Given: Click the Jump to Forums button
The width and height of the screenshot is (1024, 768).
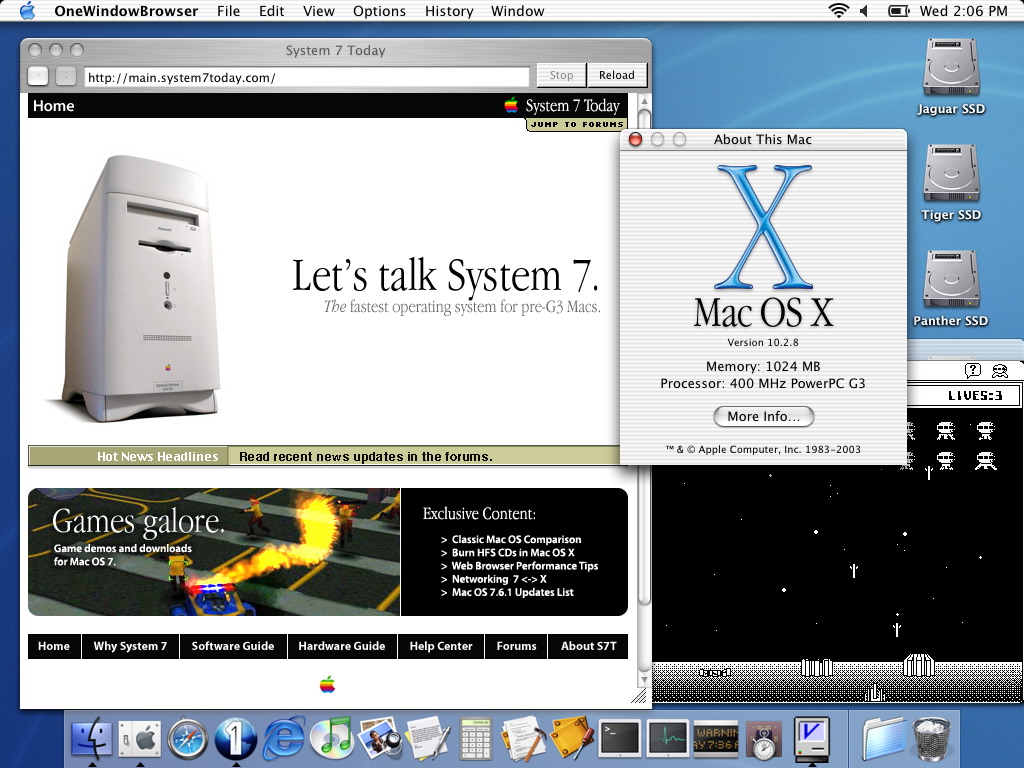Looking at the screenshot, I should [x=577, y=124].
